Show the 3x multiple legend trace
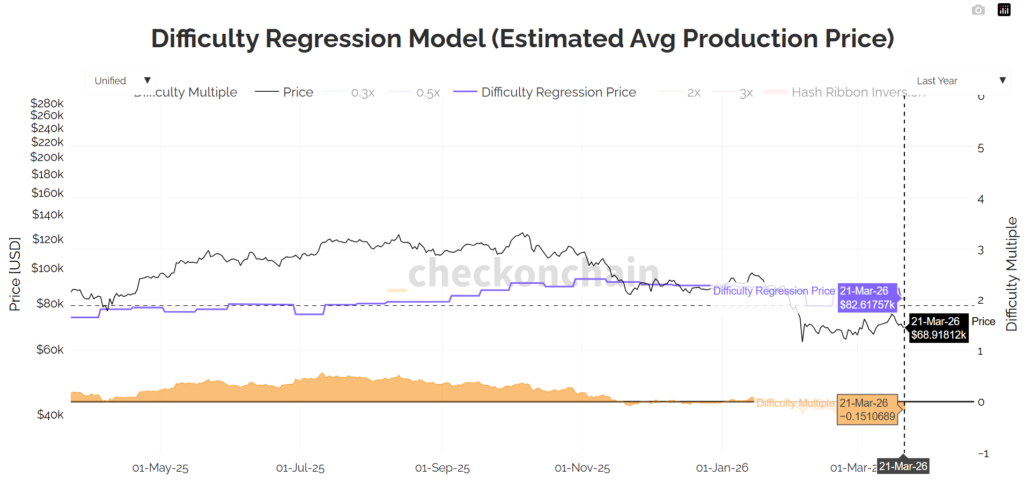Image resolution: width=1024 pixels, height=491 pixels. pyautogui.click(x=745, y=92)
